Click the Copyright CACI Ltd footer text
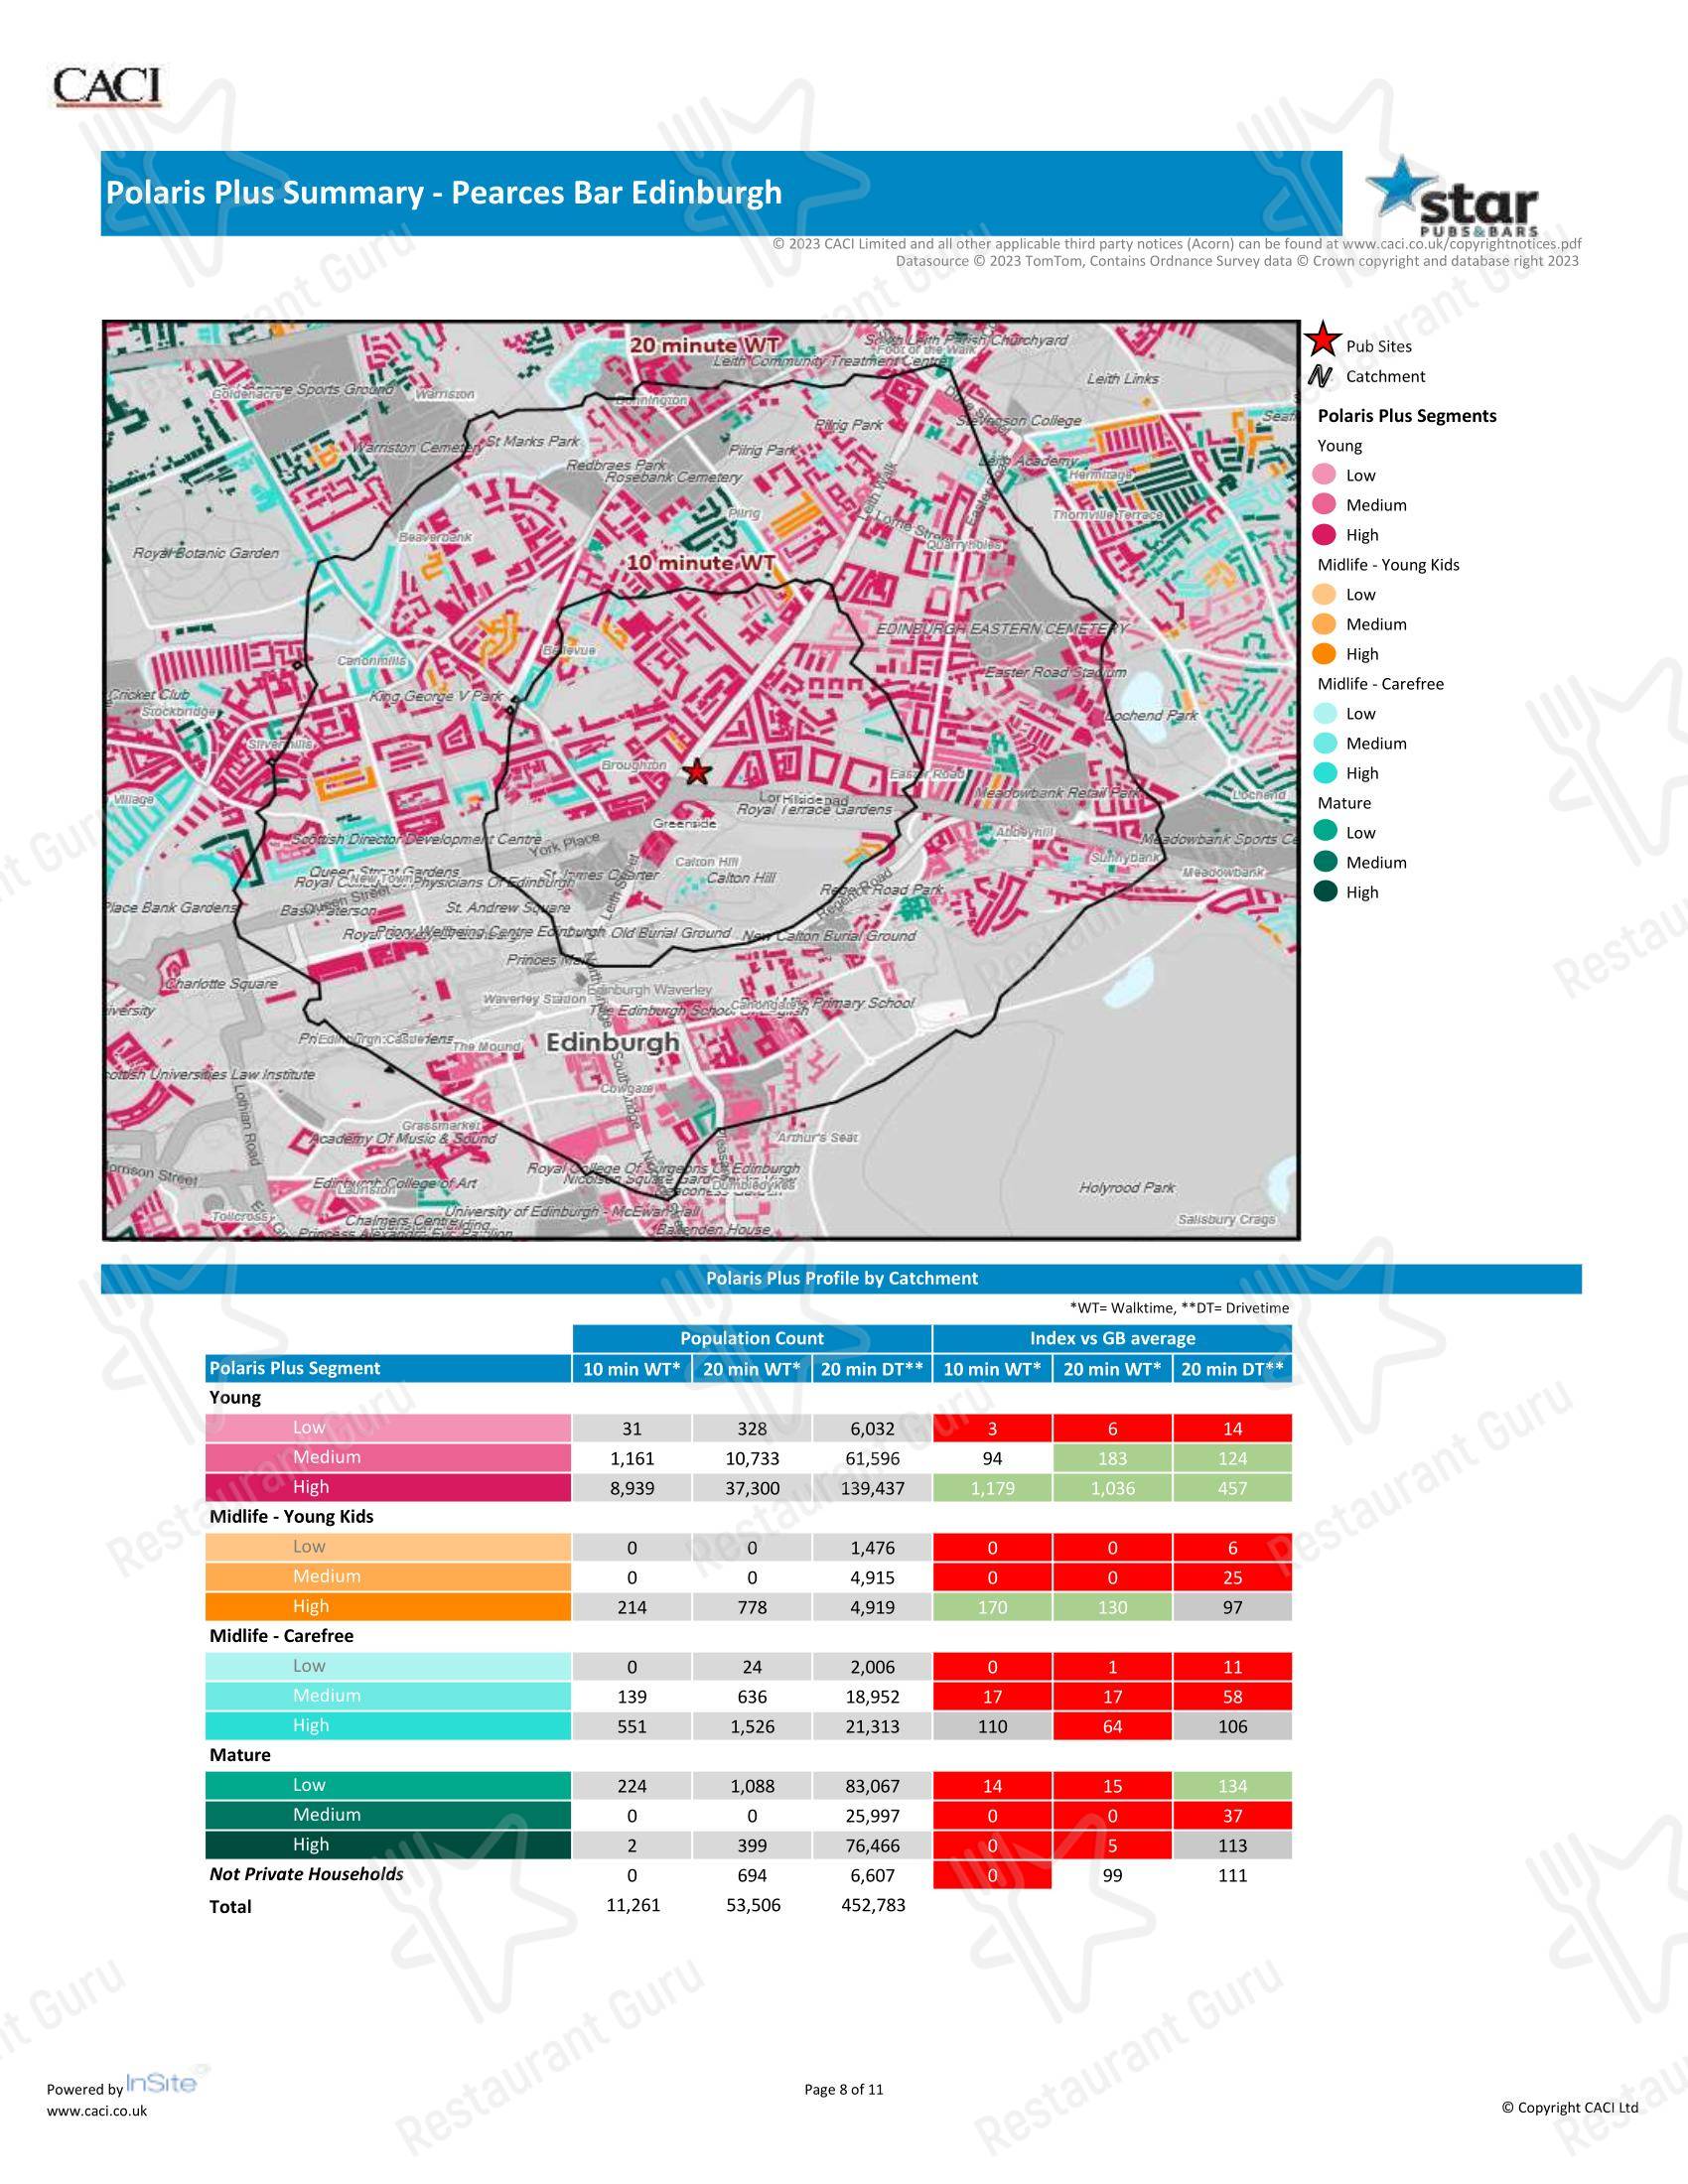 tap(1570, 2107)
